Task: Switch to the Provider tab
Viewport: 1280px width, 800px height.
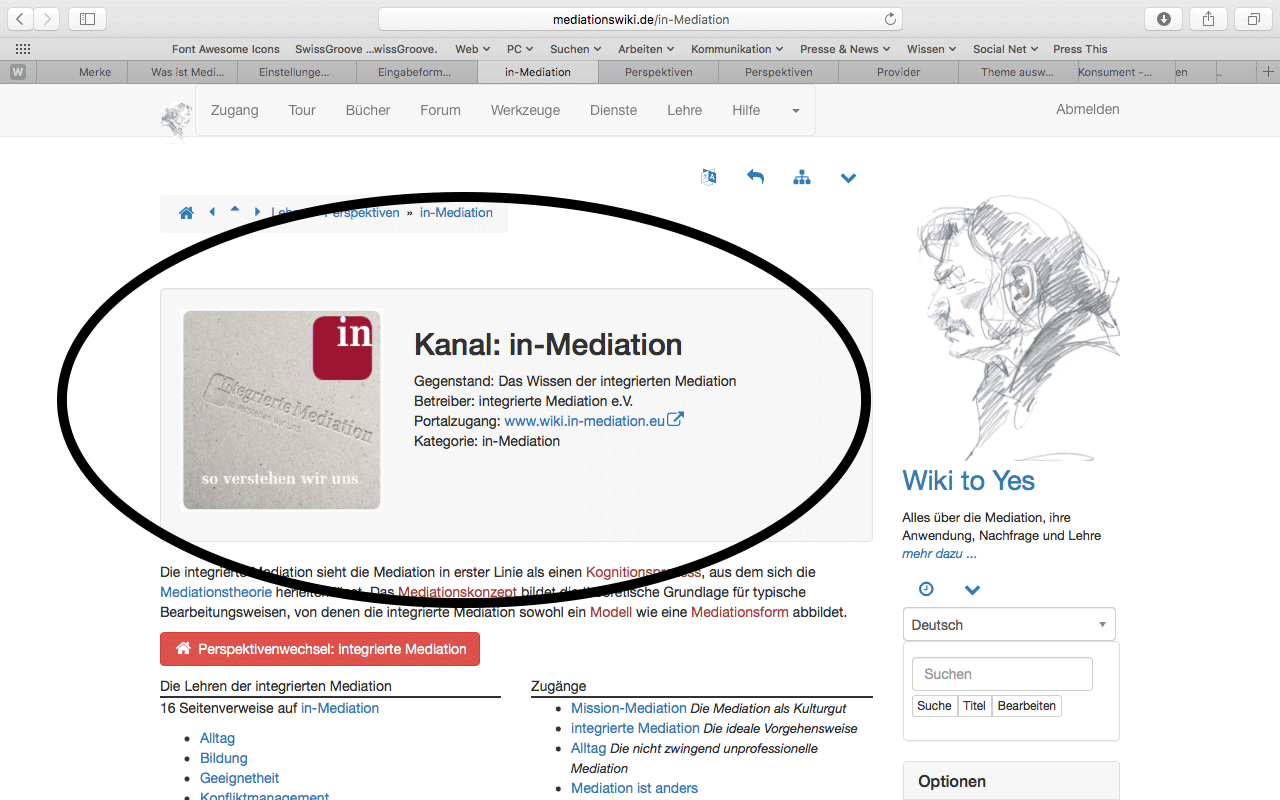Action: [x=898, y=72]
